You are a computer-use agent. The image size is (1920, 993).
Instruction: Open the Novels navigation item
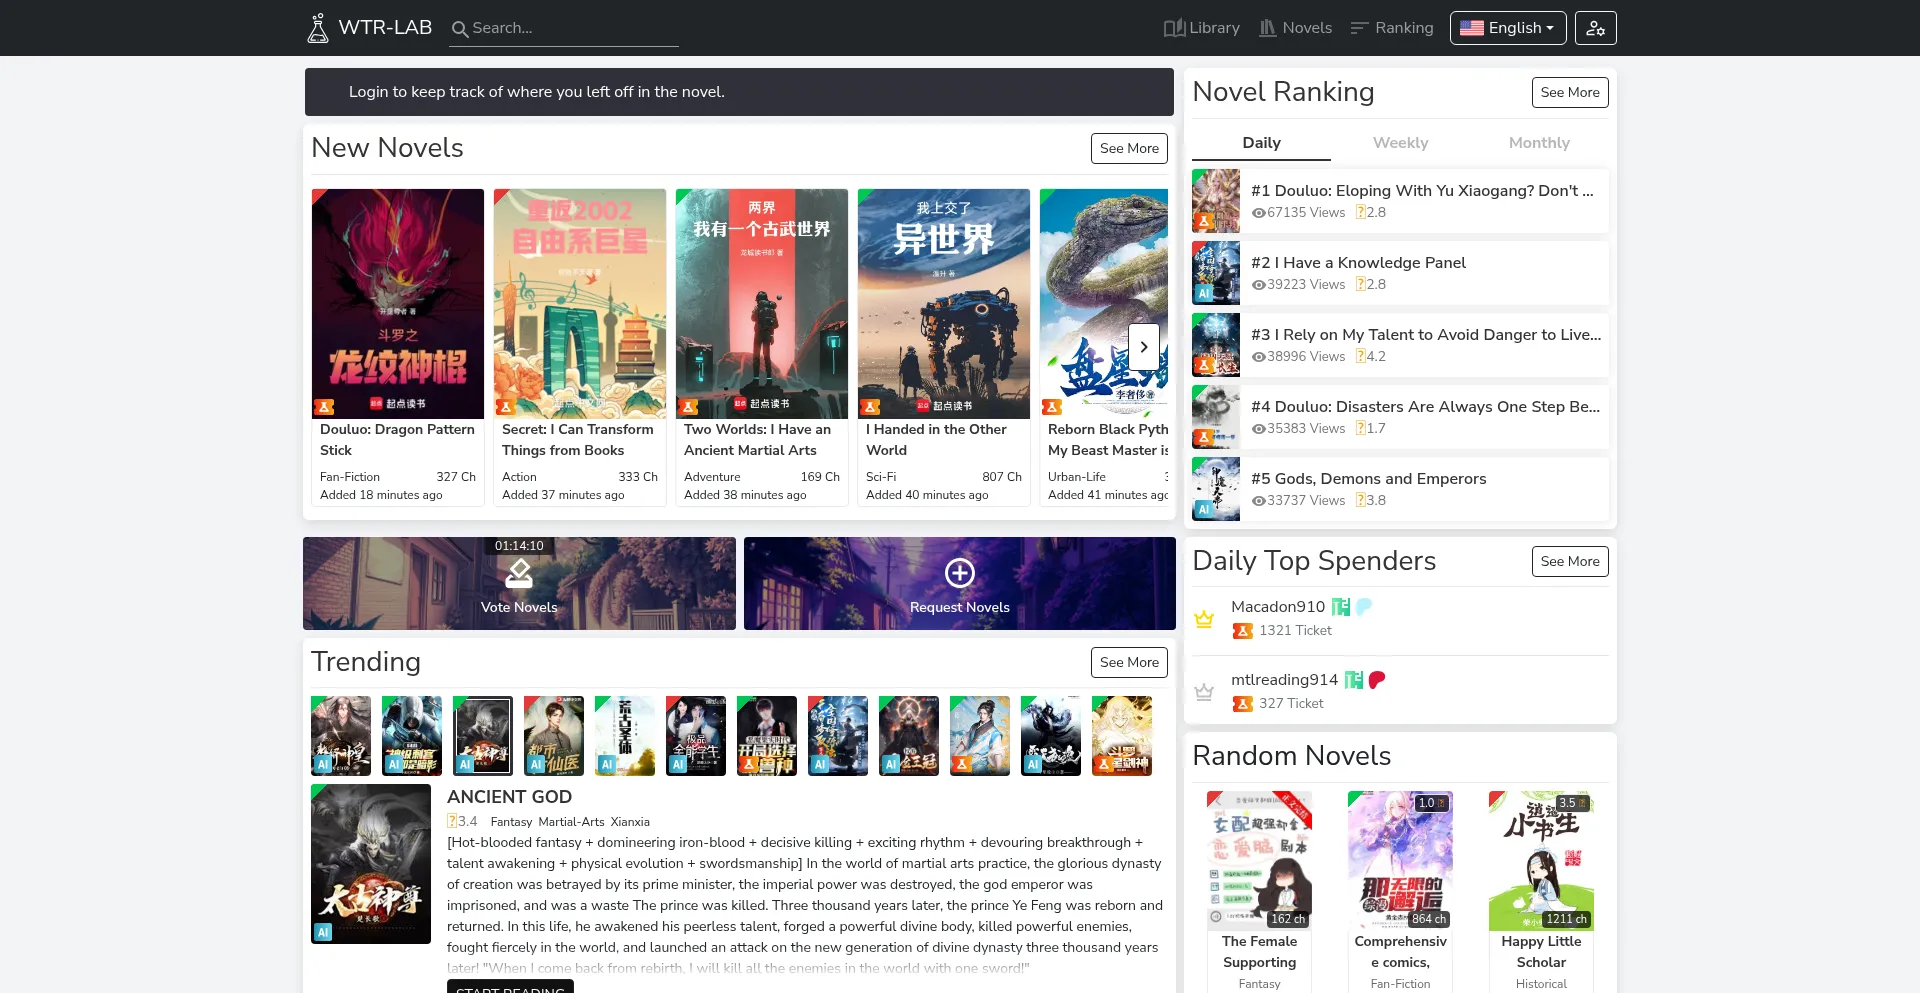[1295, 28]
